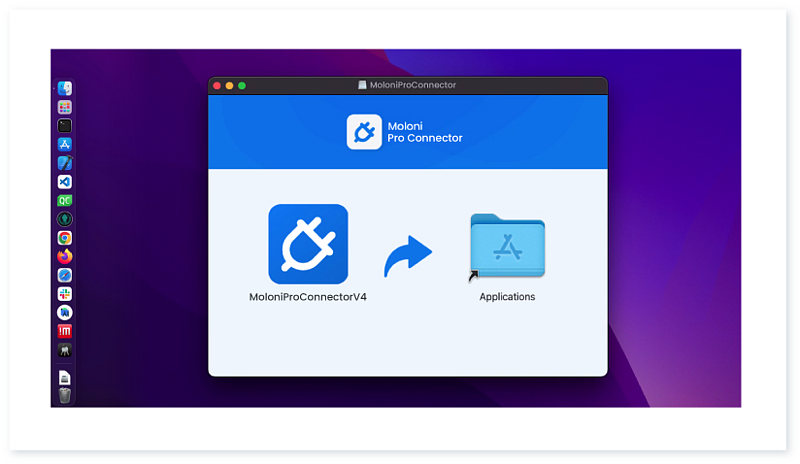Open Safari from the dock
Image resolution: width=800 pixels, height=464 pixels.
[x=65, y=276]
